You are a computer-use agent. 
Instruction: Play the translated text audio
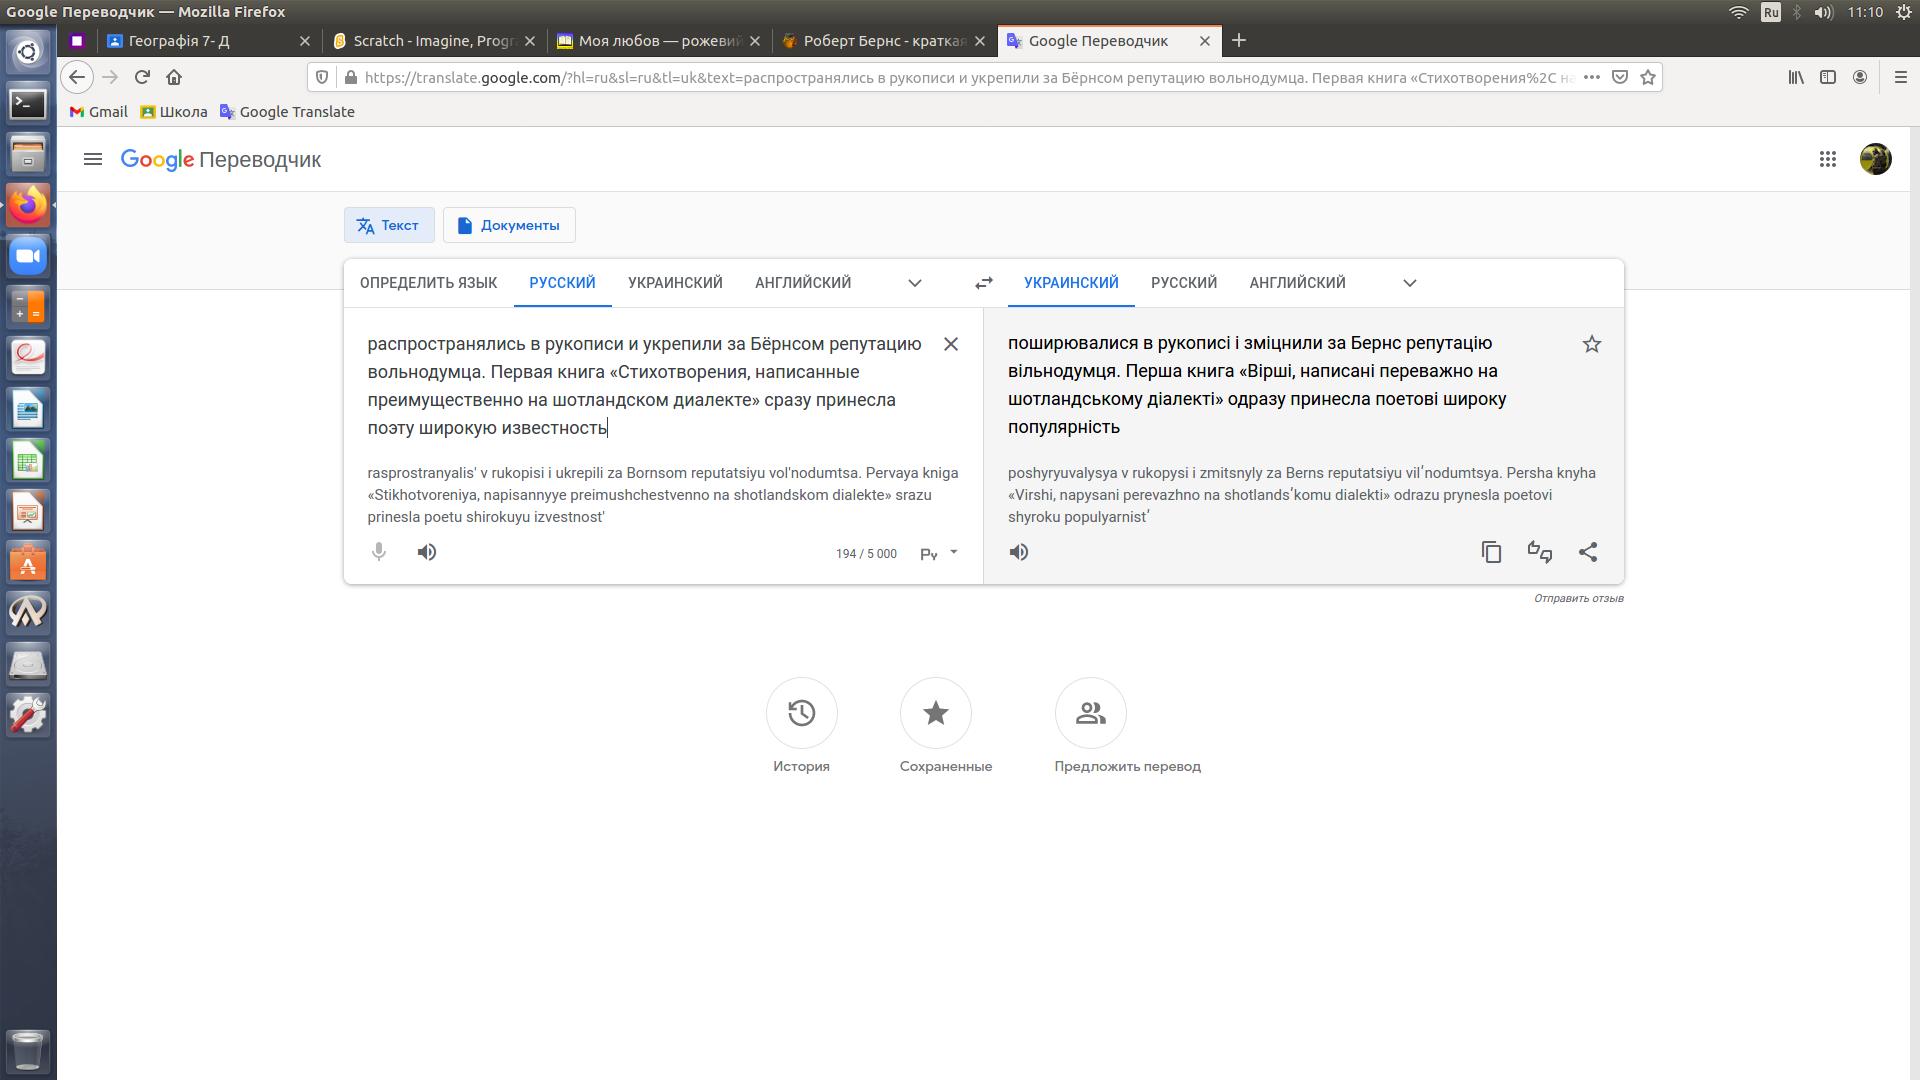1019,552
